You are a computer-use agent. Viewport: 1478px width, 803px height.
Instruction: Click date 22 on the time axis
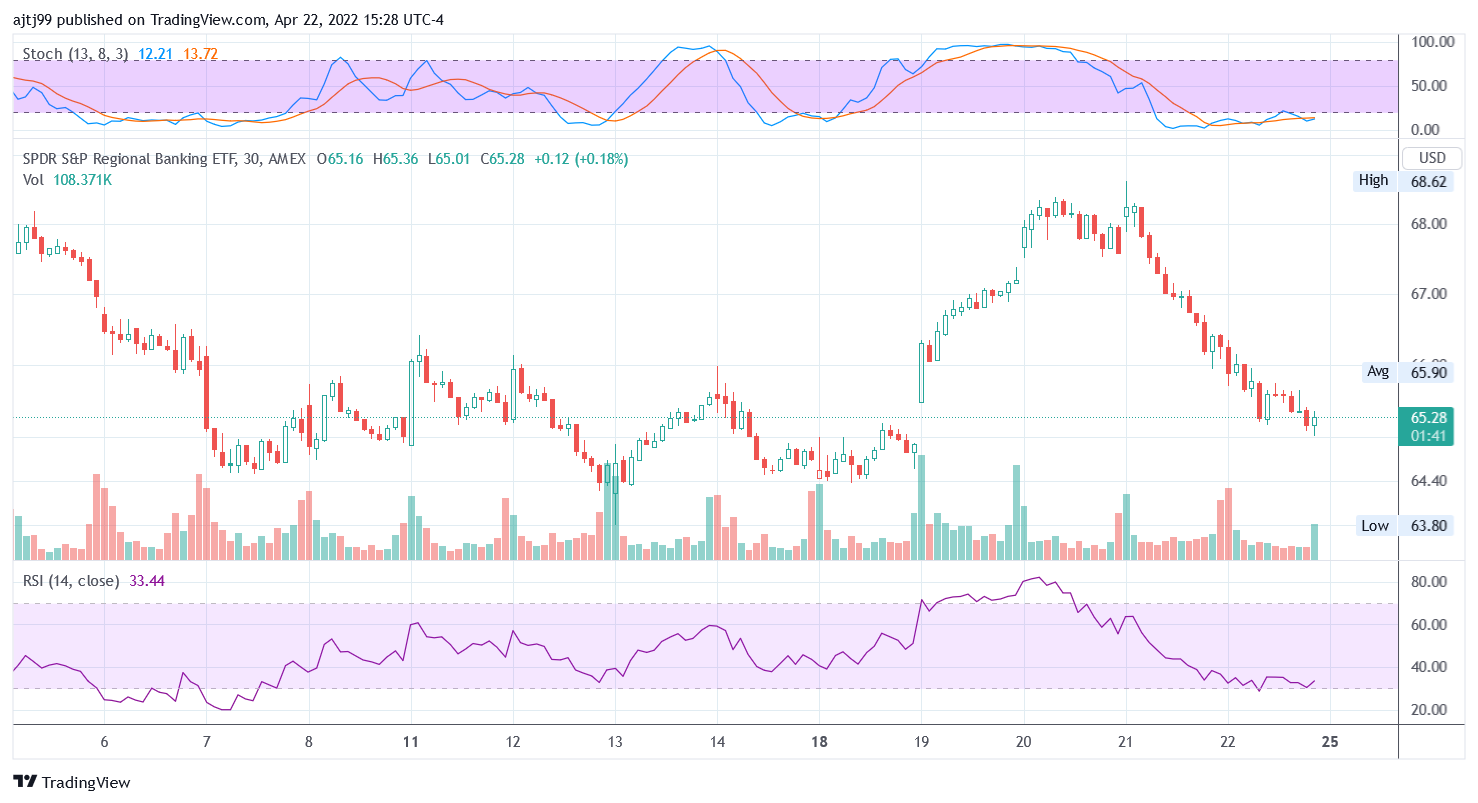point(1228,742)
